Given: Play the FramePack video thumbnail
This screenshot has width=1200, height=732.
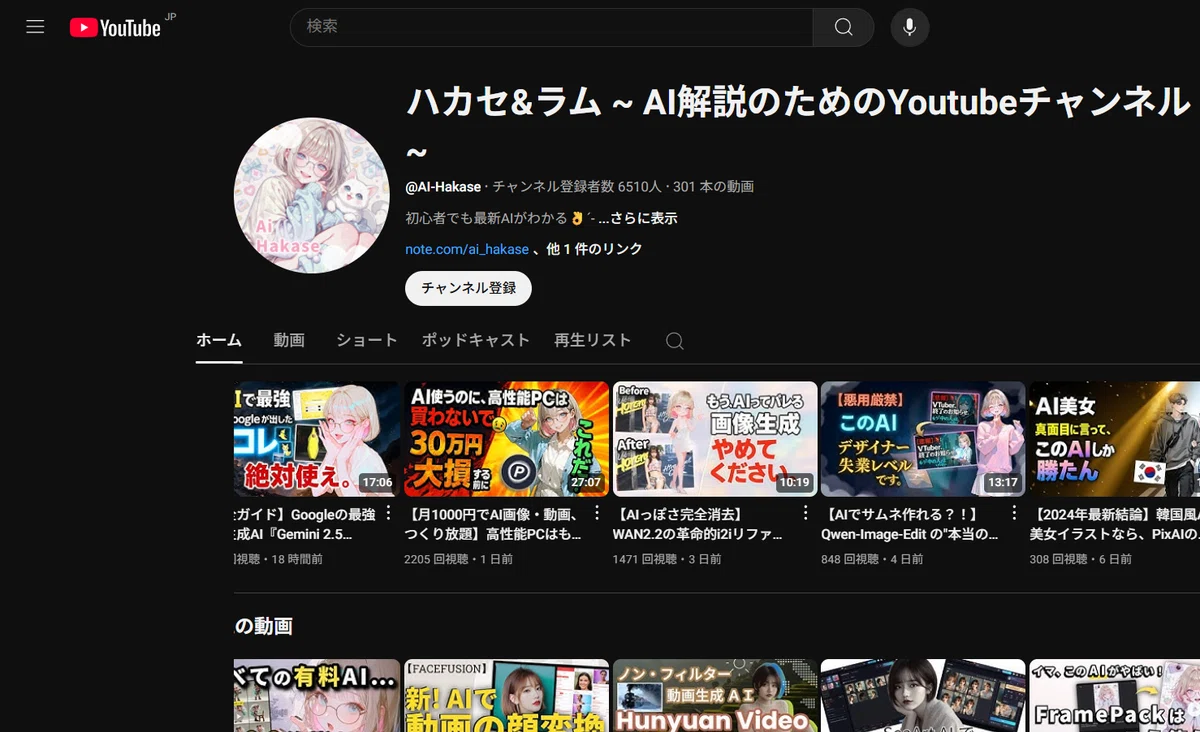Looking at the screenshot, I should tap(1114, 695).
